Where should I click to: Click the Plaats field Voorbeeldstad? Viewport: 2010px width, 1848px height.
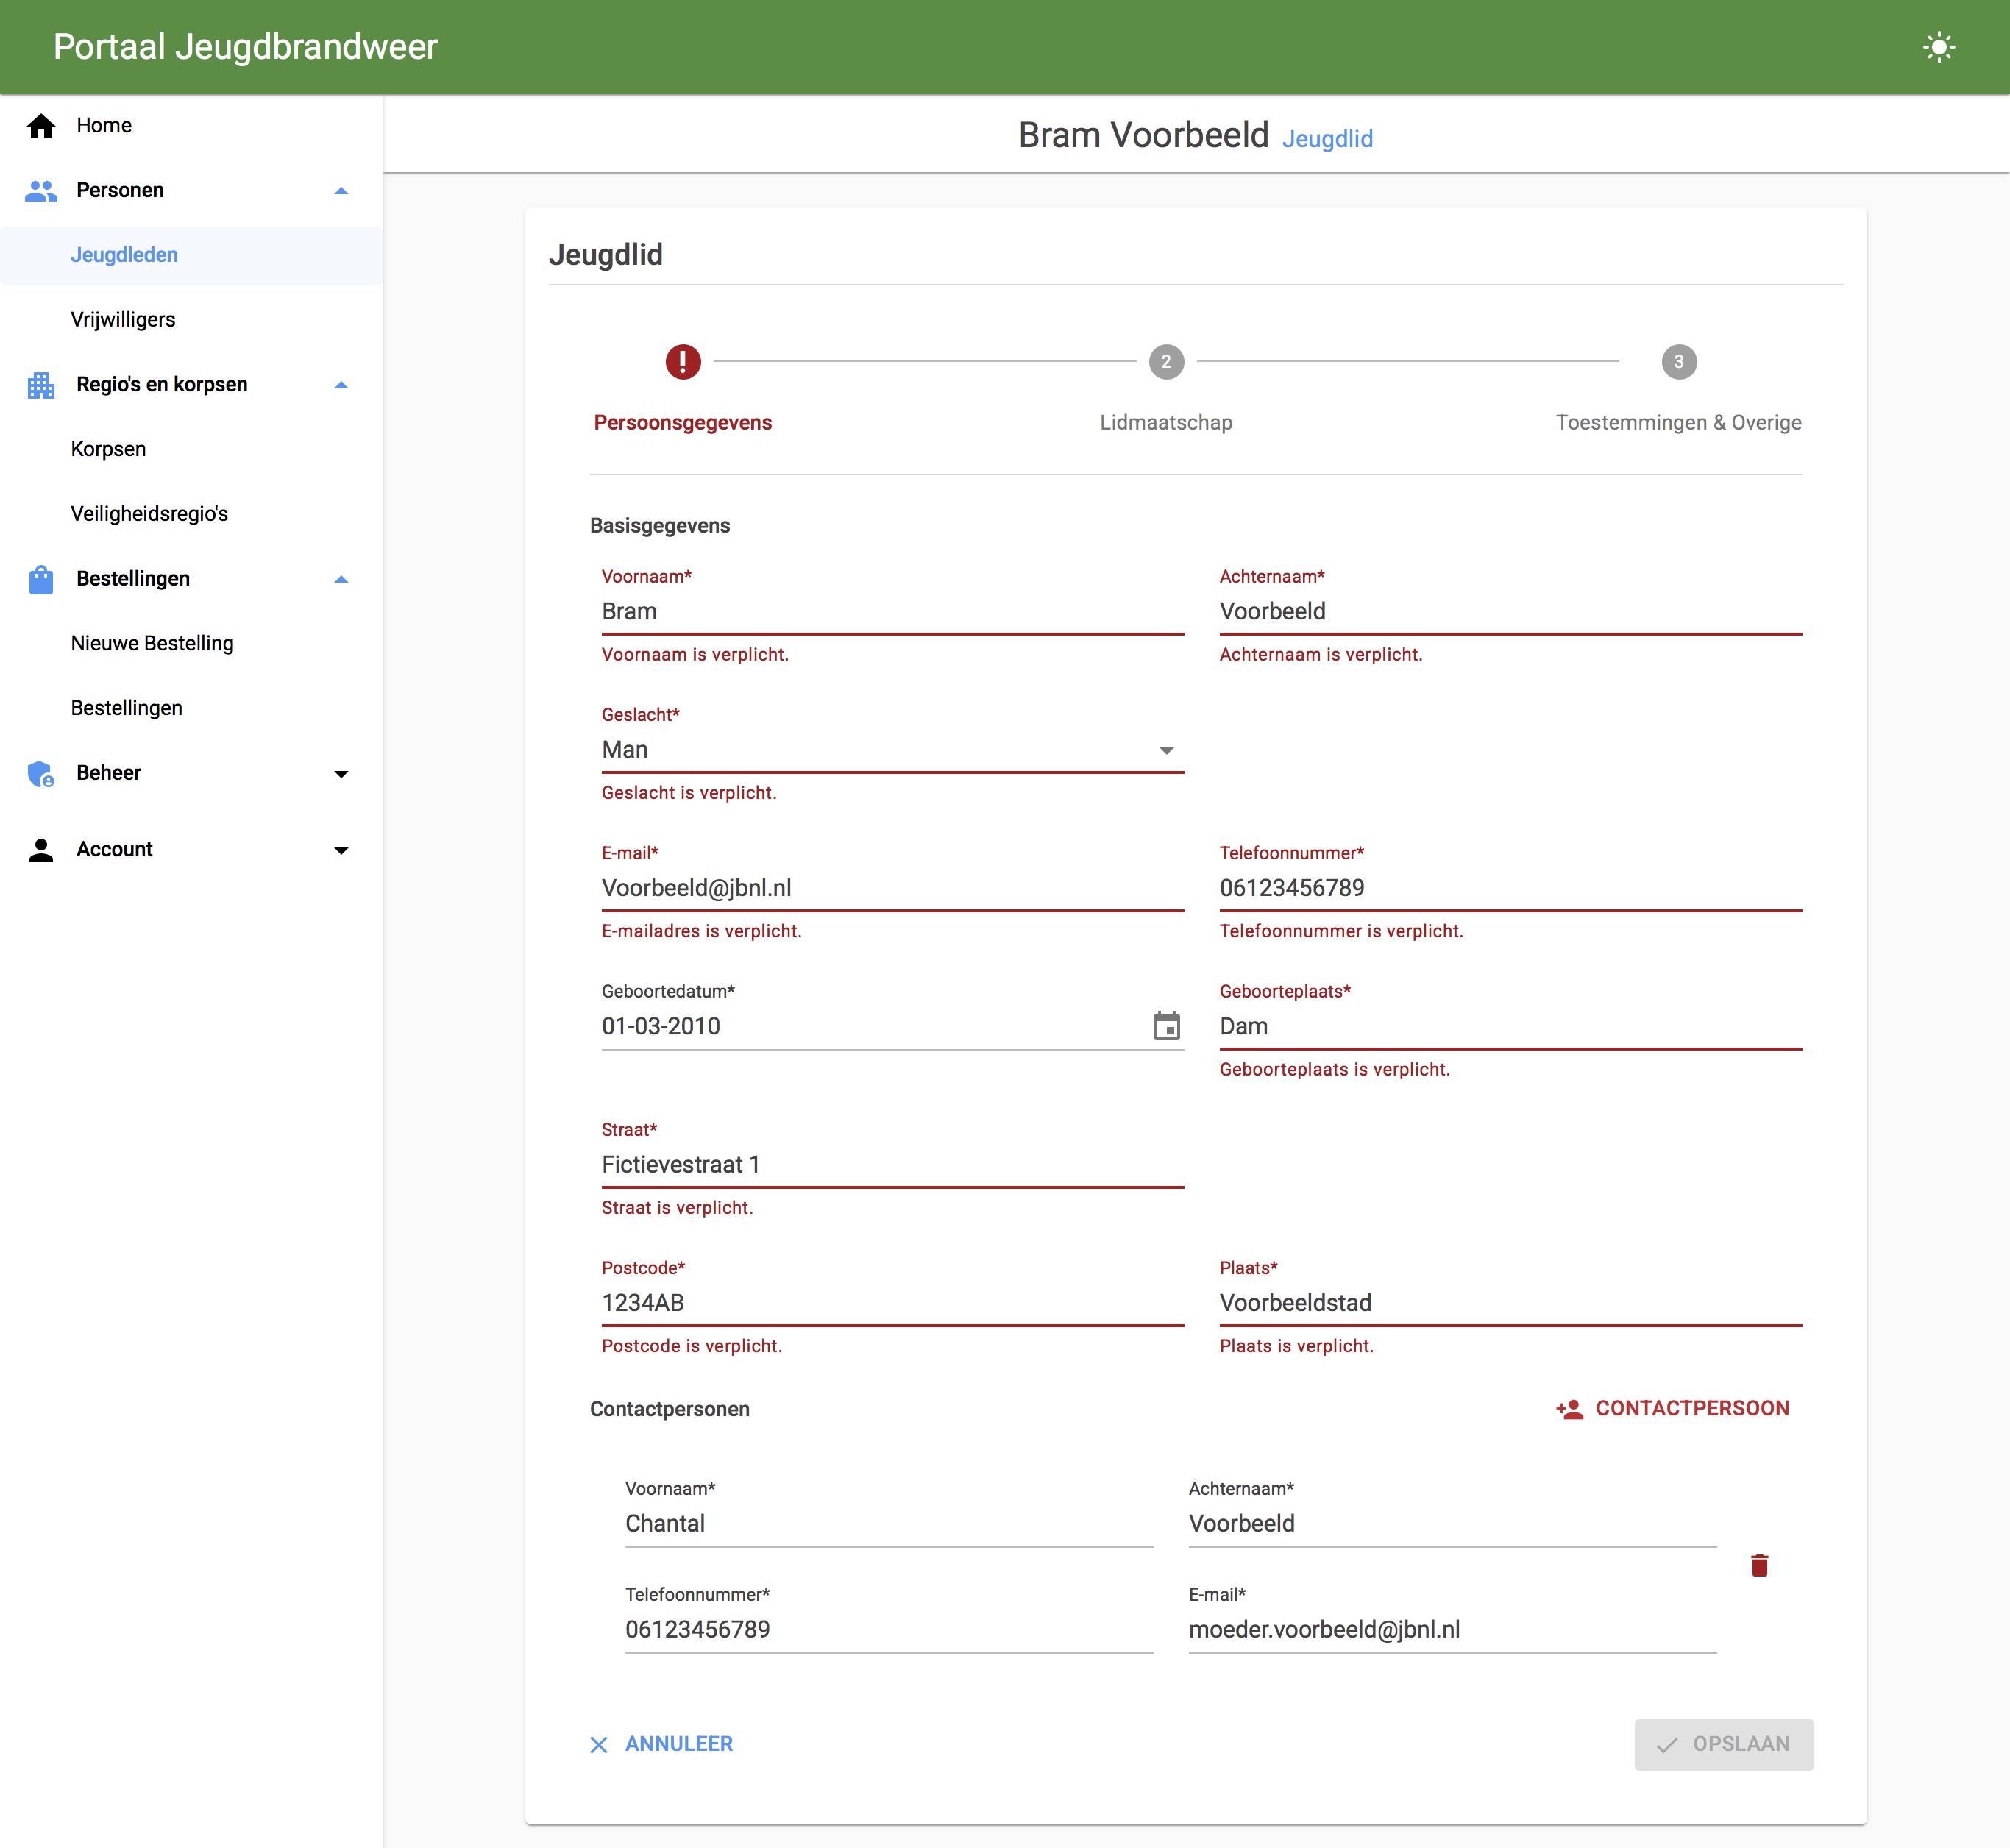pyautogui.click(x=1510, y=1303)
